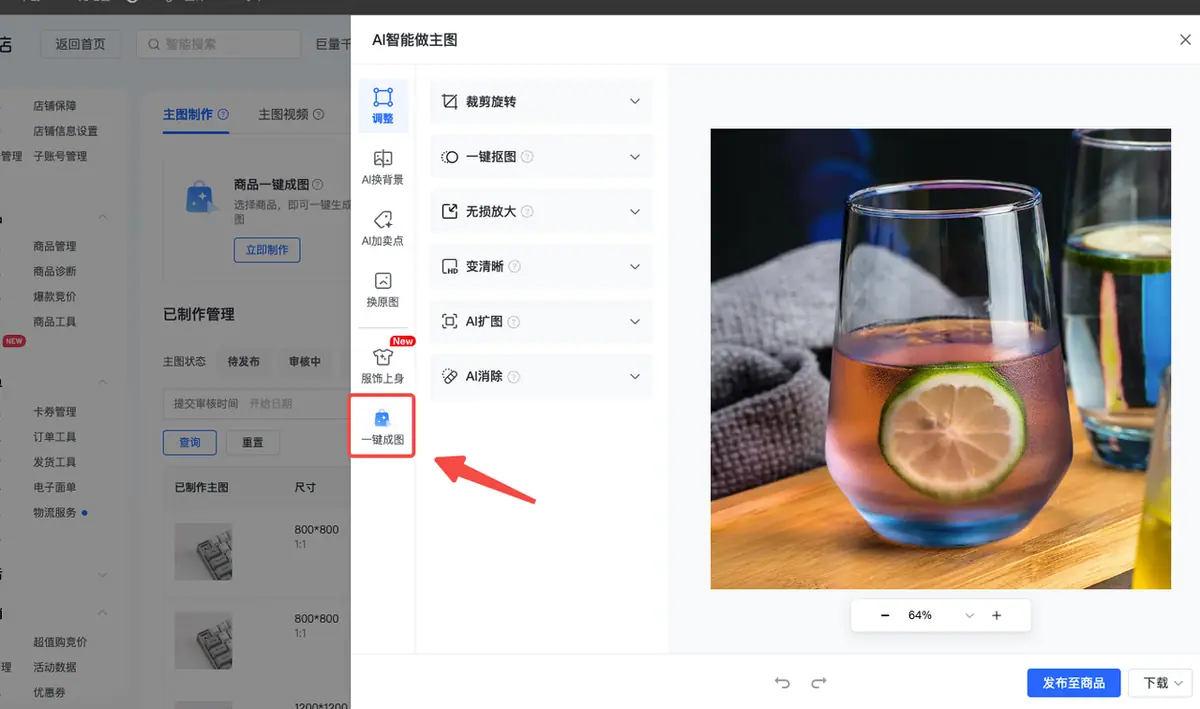Click the crop icon beside 裁剪旋转

[449, 101]
